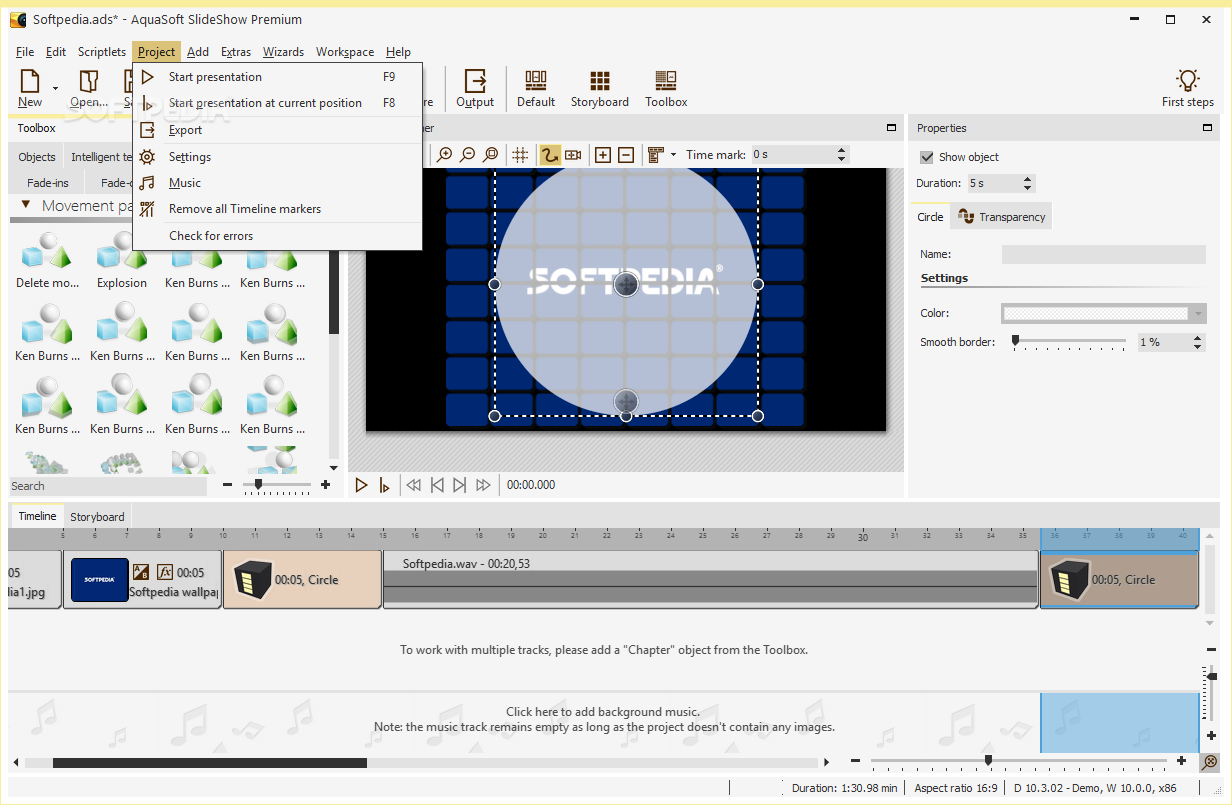
Task: Click the Output toolbar icon
Action: [x=475, y=82]
